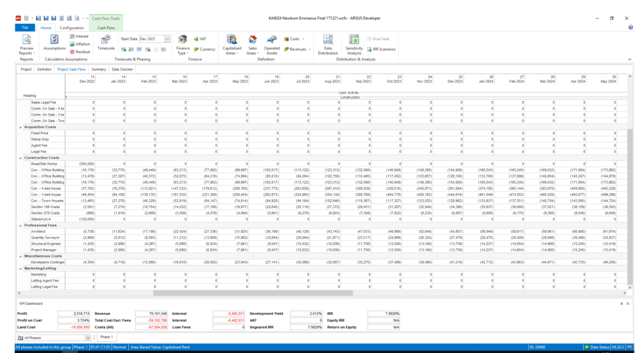Open the Help icon at top right
Screen dimensions: 643x362
tap(630, 27)
